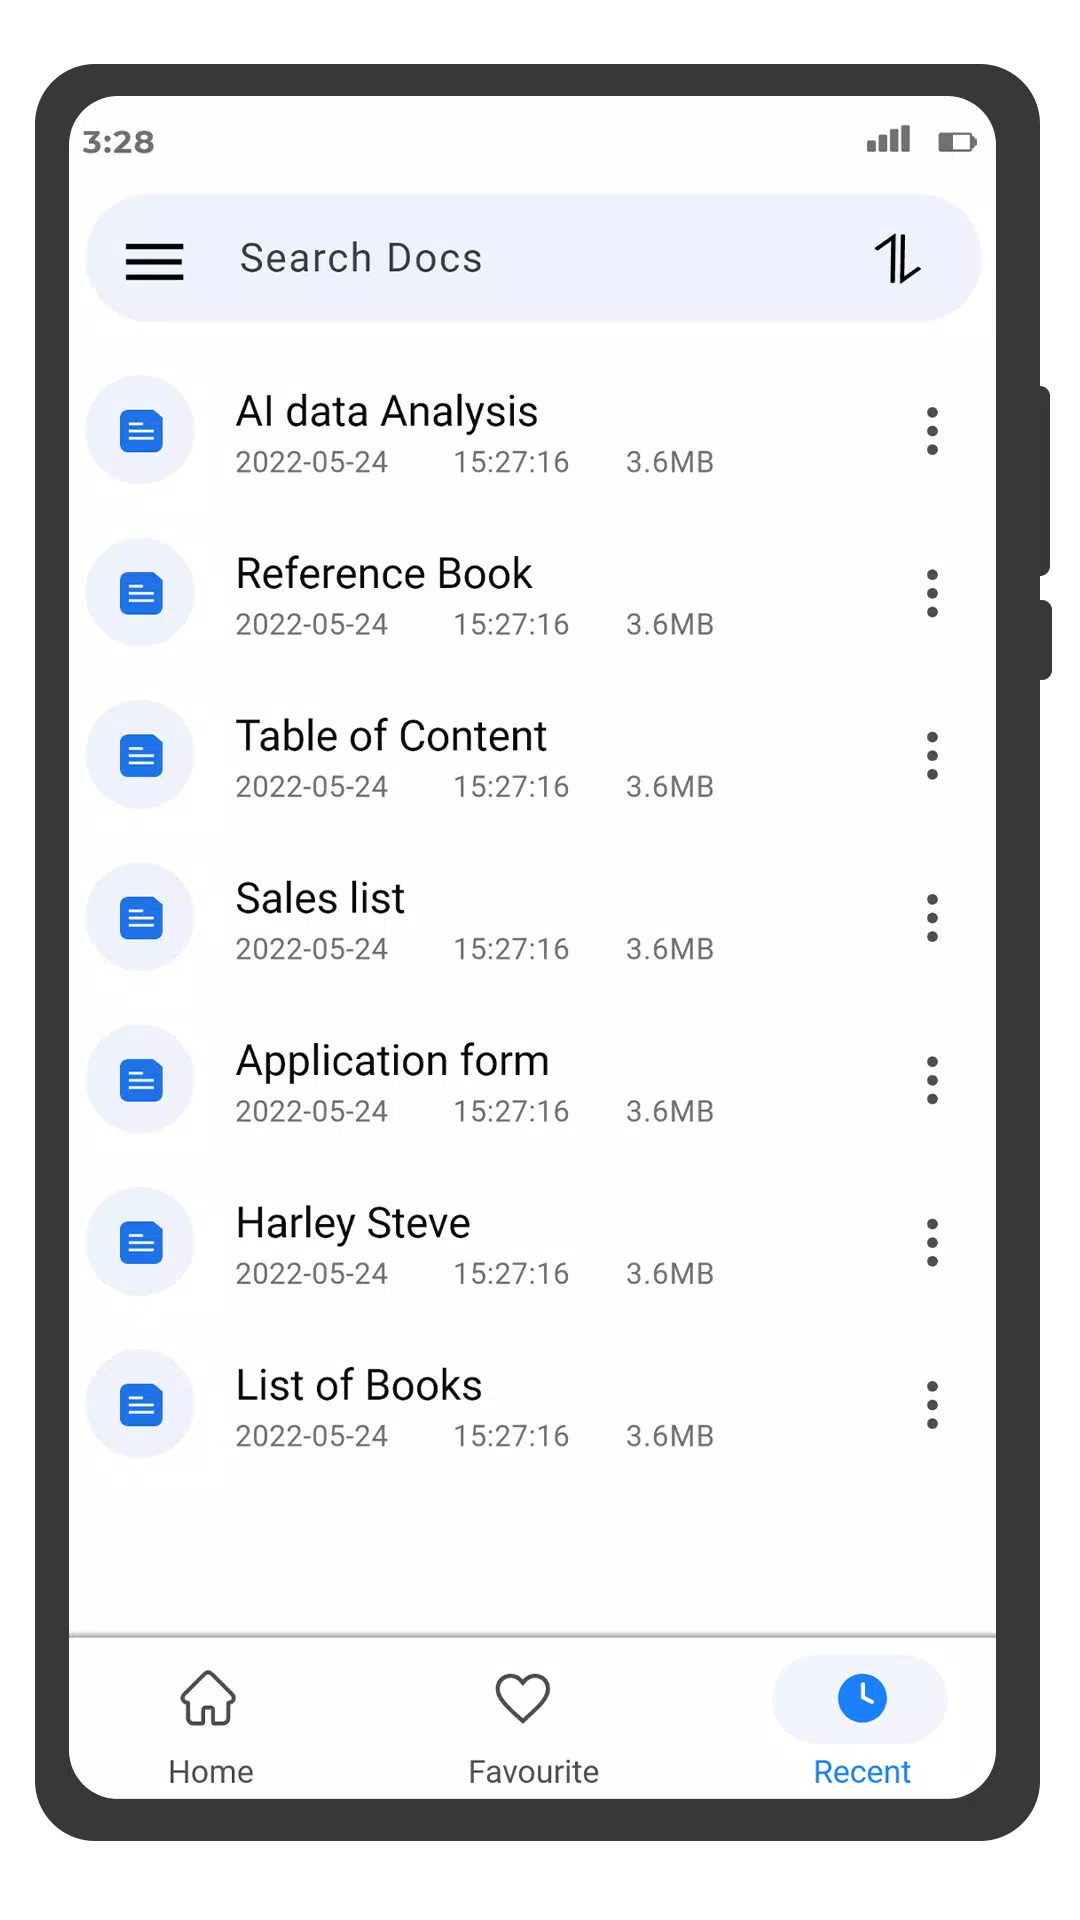This screenshot has height=1920, width=1080.
Task: Open more options for Sales list
Action: (932, 918)
